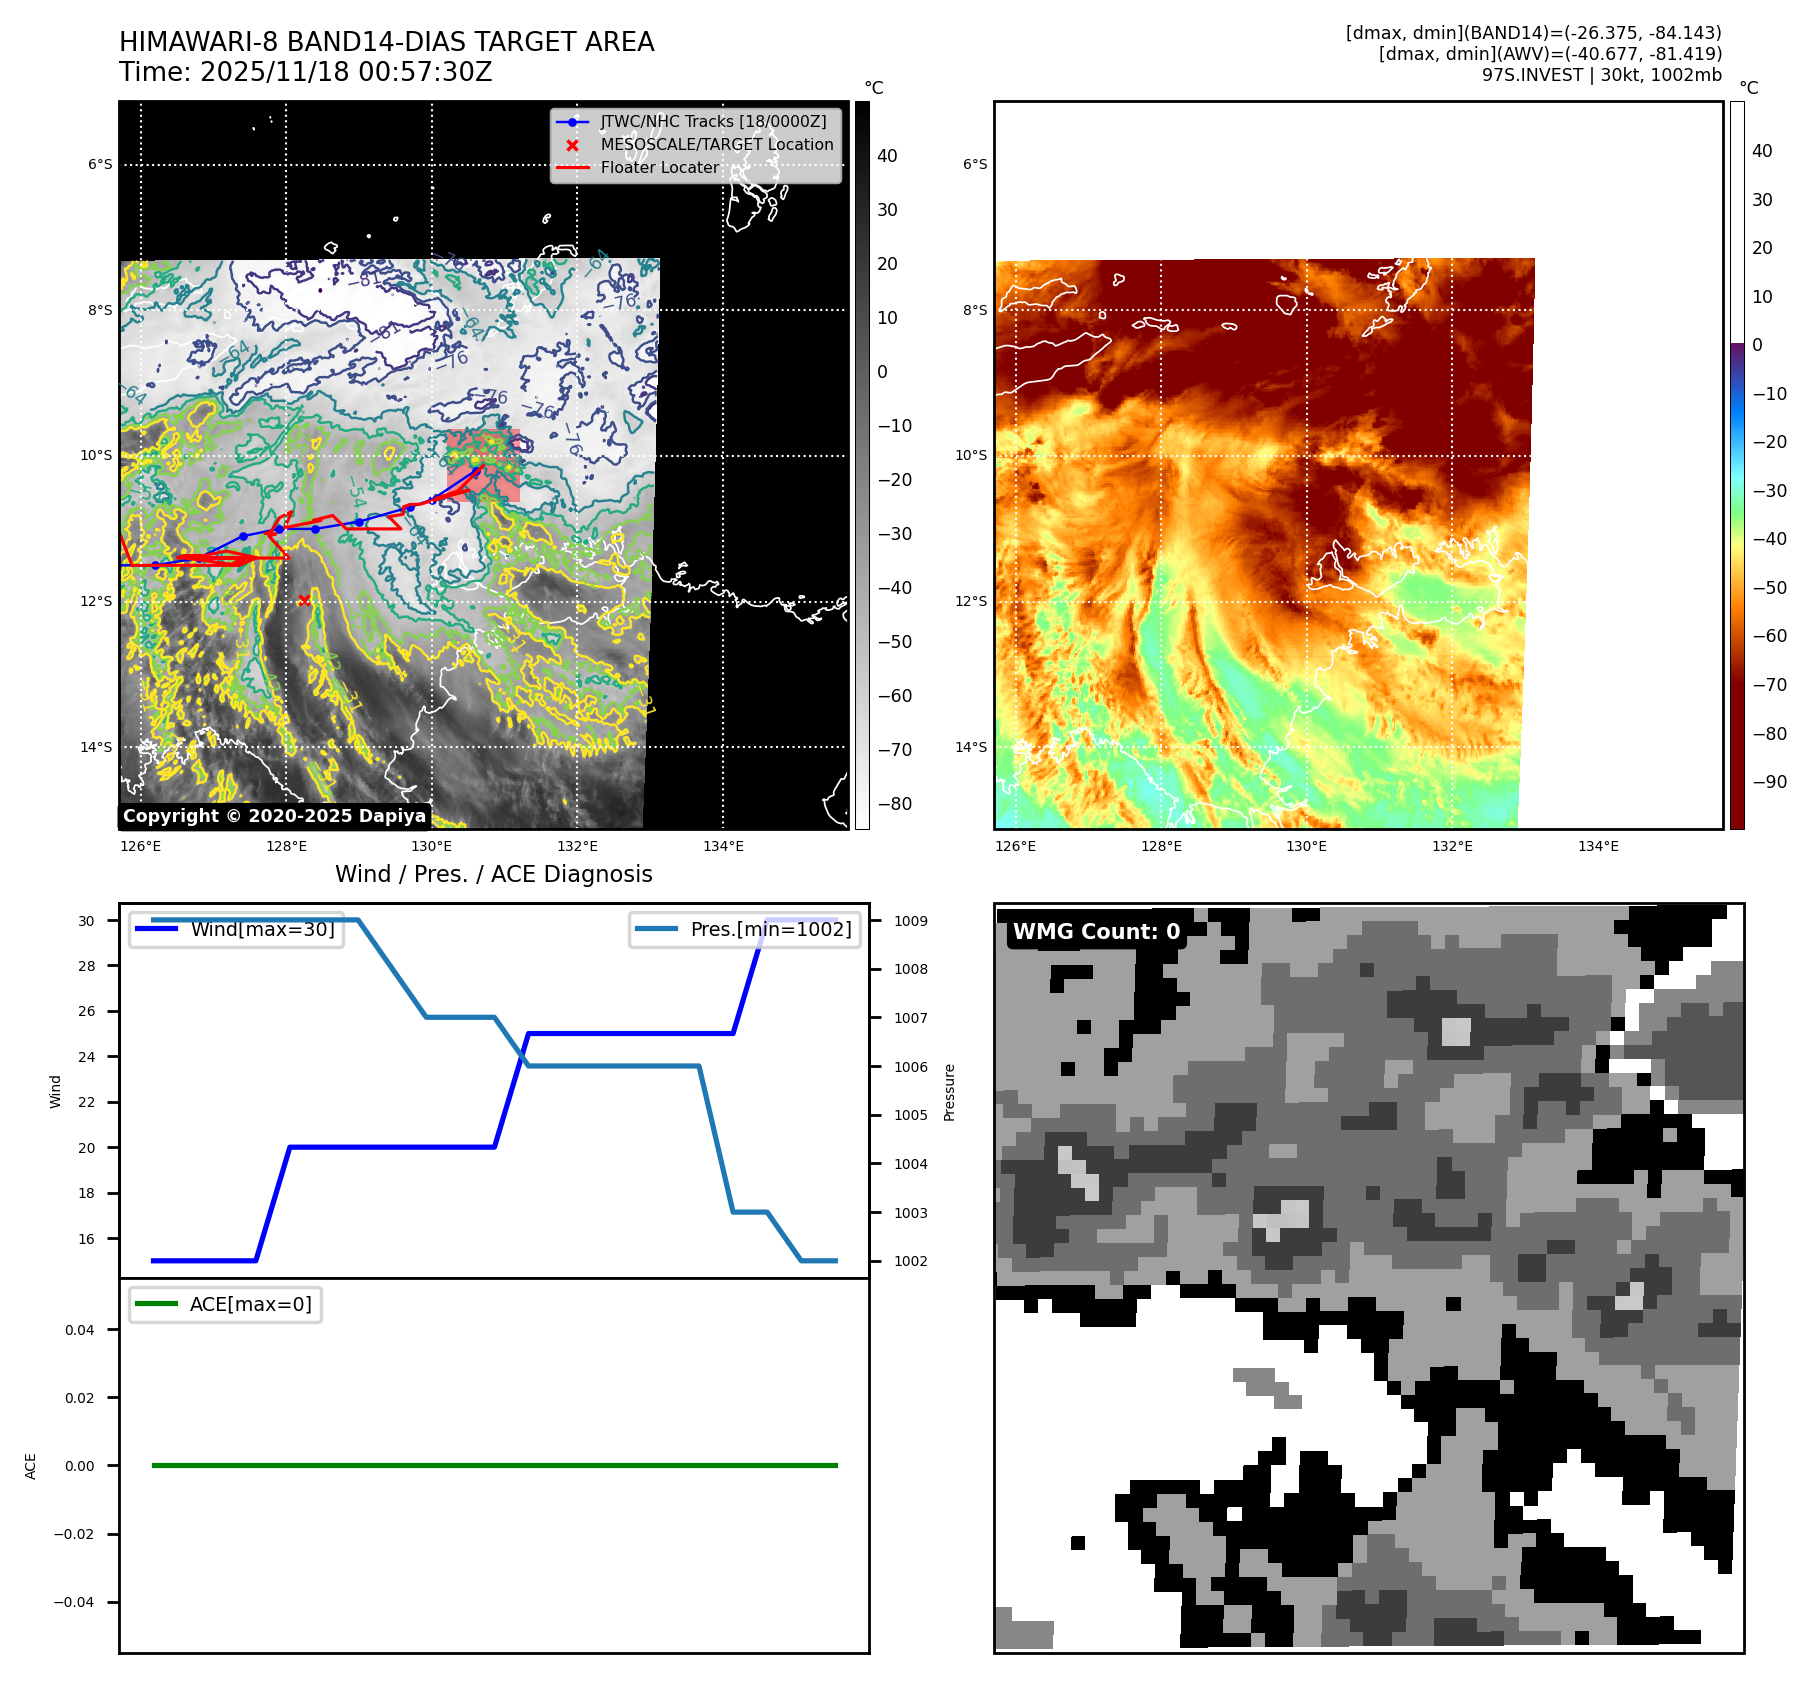Click the Pres.[min=1002] legend label

pos(771,929)
